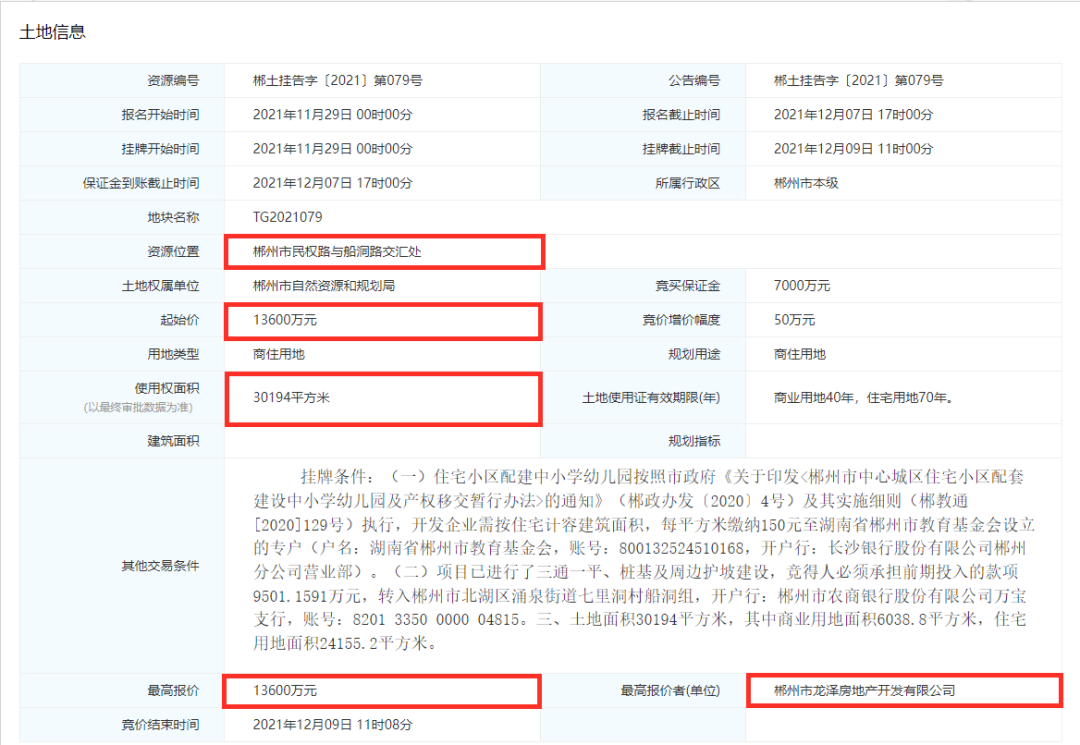Click the resource number value 郴土挂告字〔2021〕第079号
The image size is (1080, 745).
coord(338,81)
